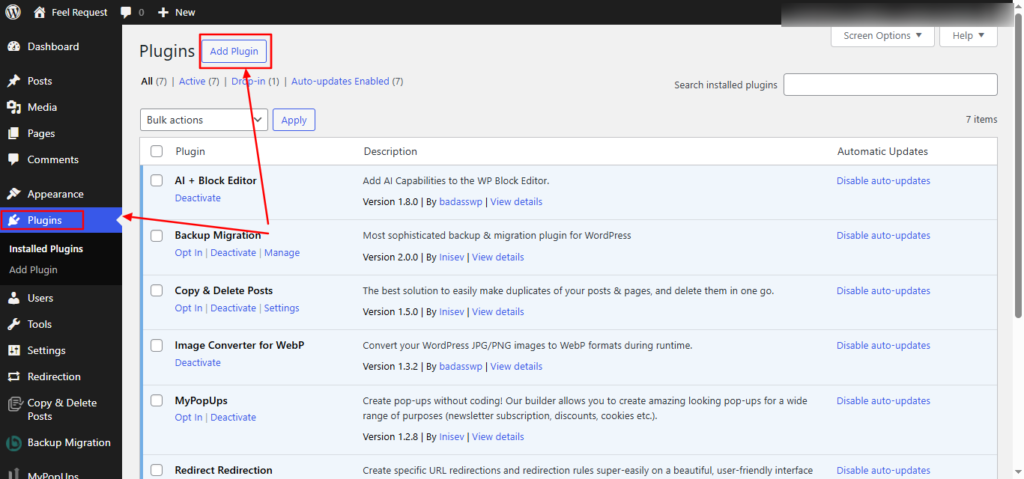
Task: Open Settings link for Copy & Delete Posts
Action: [x=281, y=308]
